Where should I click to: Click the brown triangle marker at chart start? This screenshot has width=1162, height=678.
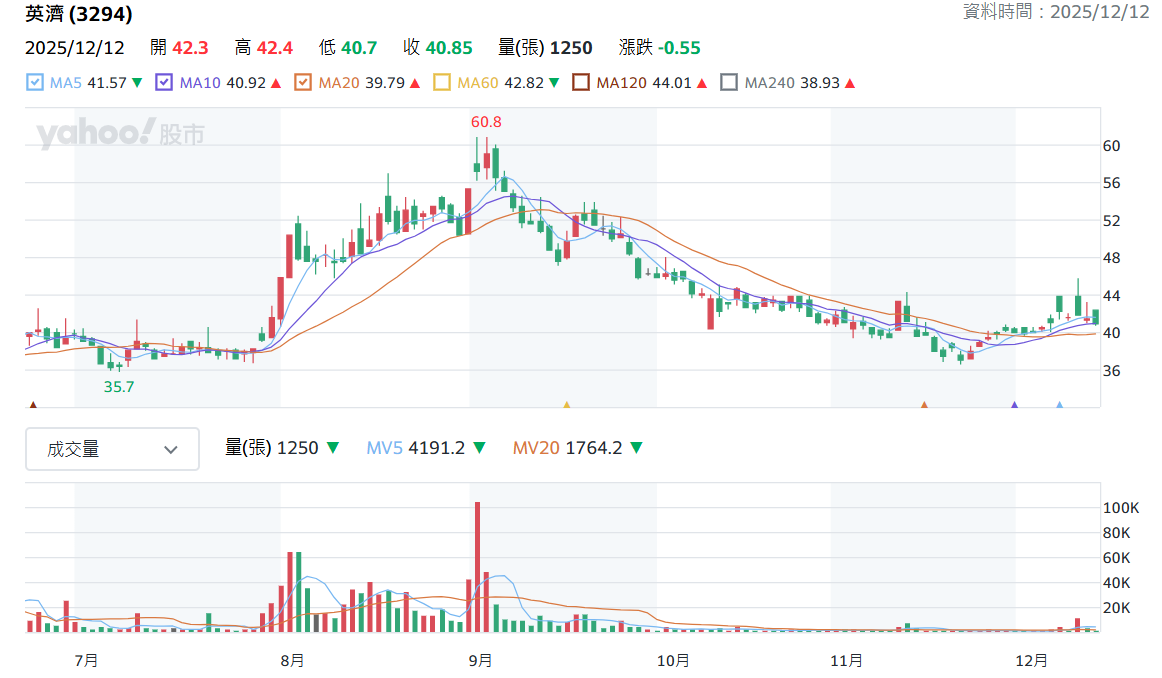[33, 405]
